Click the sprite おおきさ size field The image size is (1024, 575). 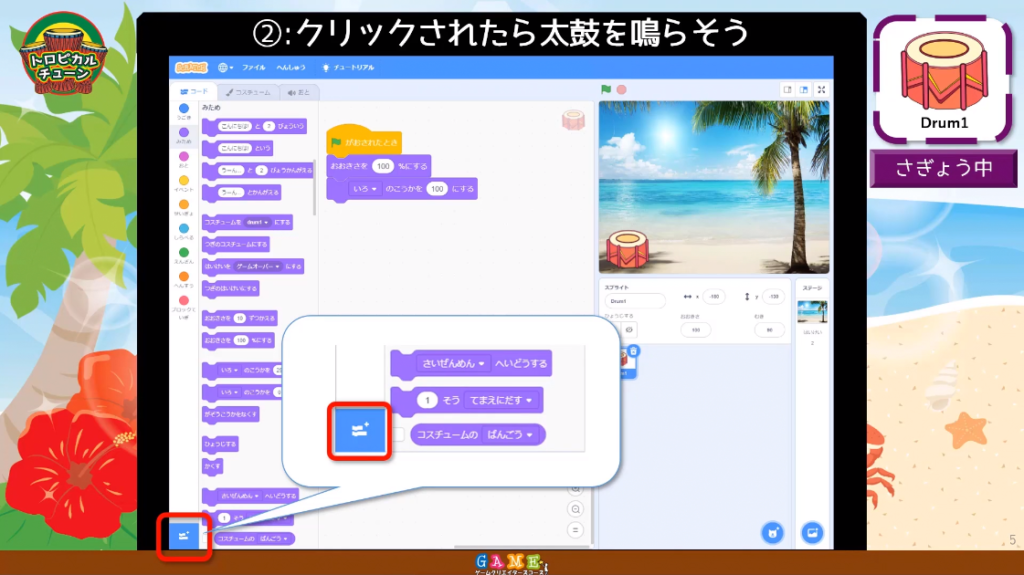coord(696,330)
